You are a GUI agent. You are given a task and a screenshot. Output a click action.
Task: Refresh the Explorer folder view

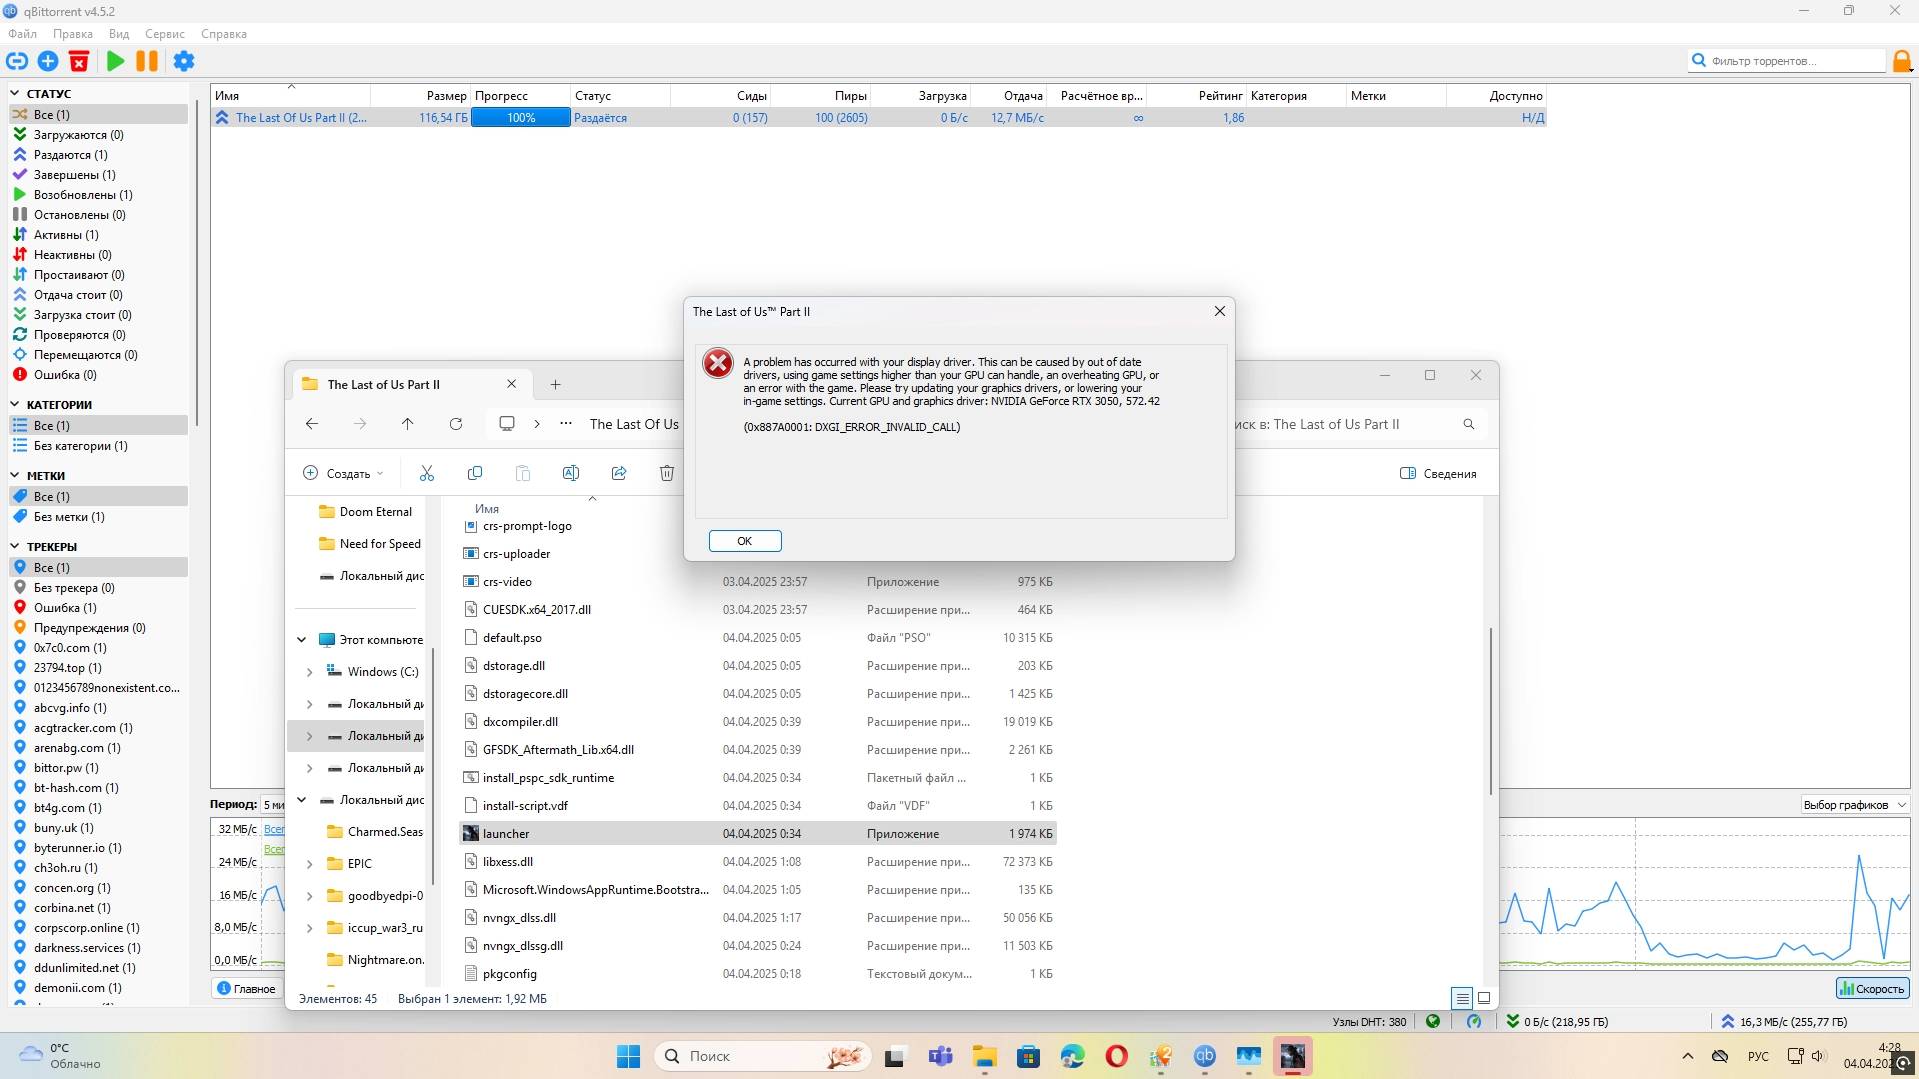(x=456, y=424)
